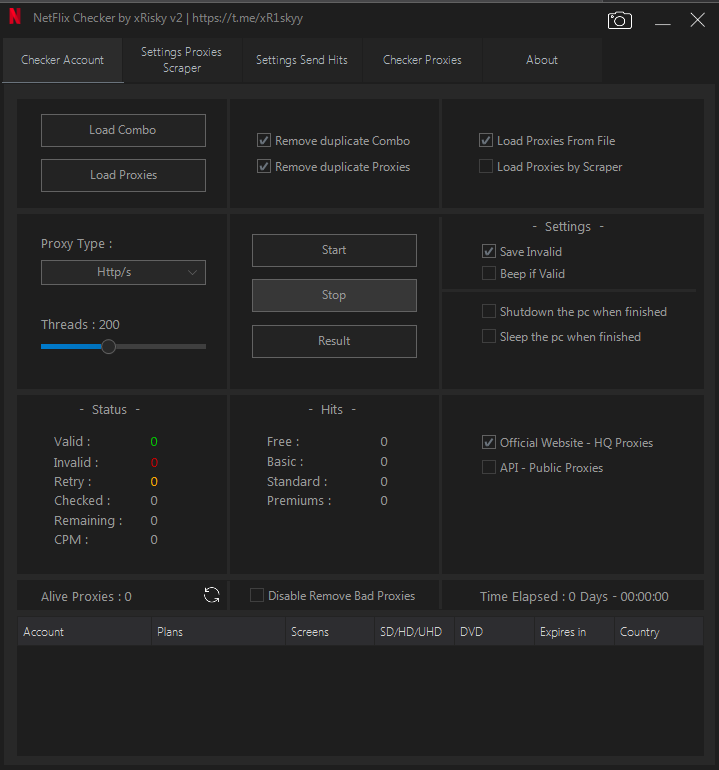Go to the About tab

[542, 60]
